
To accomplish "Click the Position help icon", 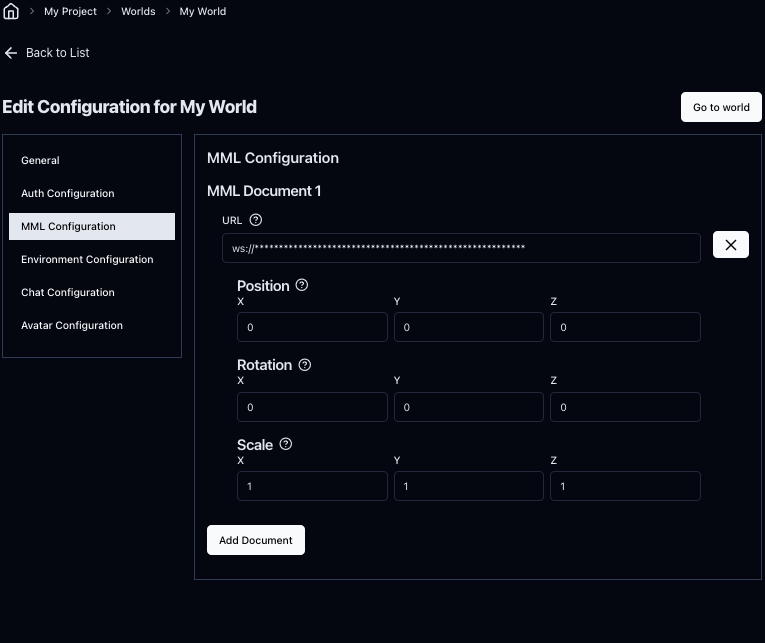I will pyautogui.click(x=302, y=285).
